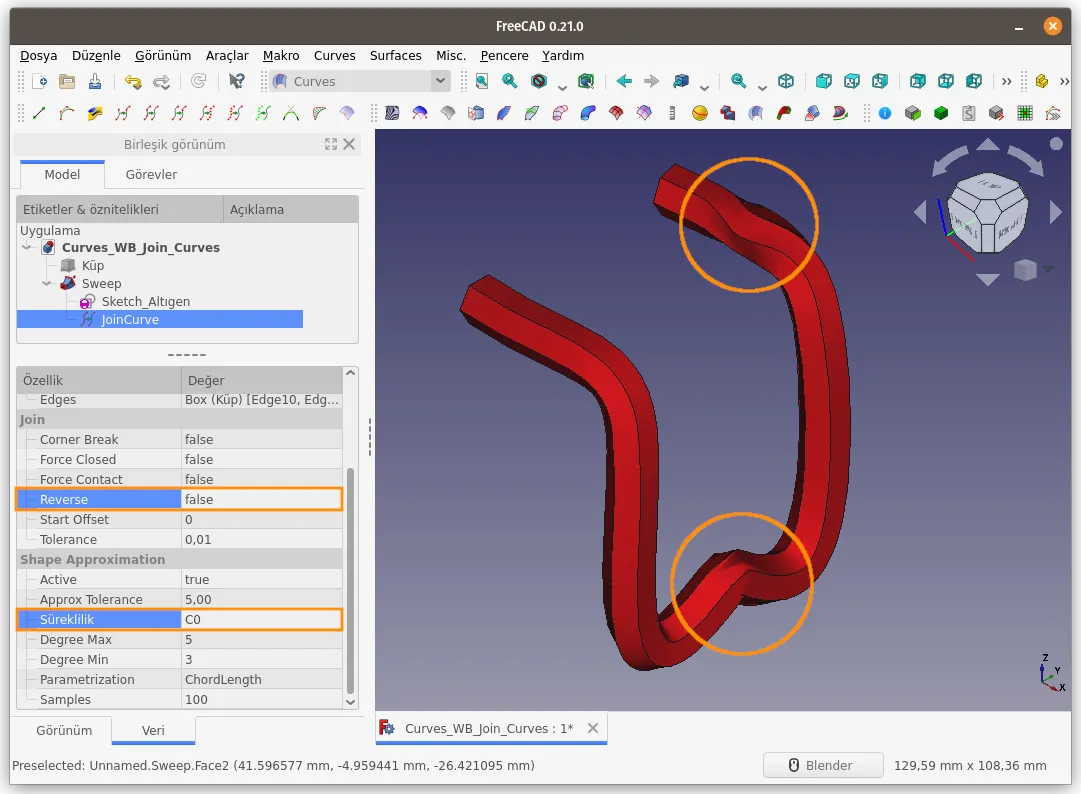Rotate view with navigation cube right arrow

coord(1055,212)
